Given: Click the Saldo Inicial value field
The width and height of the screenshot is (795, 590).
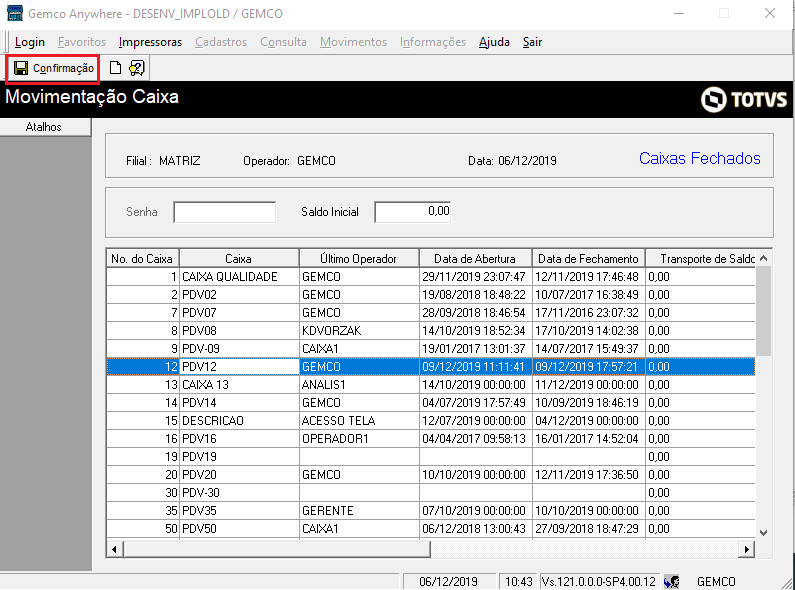Looking at the screenshot, I should pyautogui.click(x=413, y=212).
